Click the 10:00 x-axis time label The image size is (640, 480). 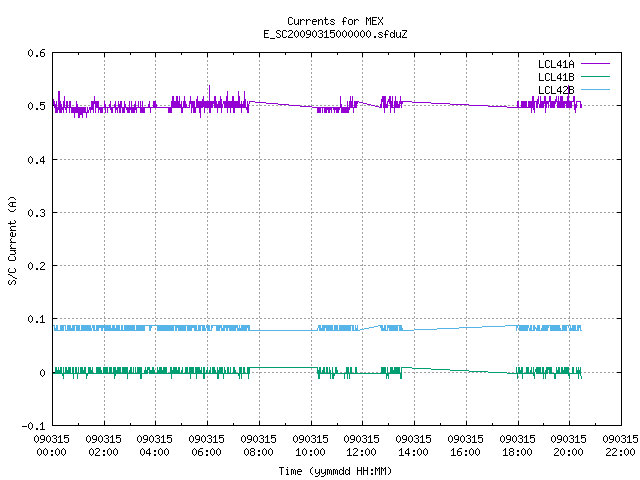point(310,452)
